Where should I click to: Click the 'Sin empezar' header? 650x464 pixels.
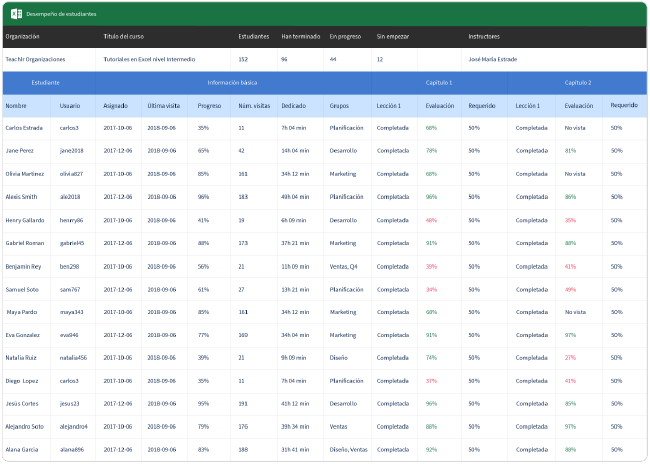pos(393,36)
